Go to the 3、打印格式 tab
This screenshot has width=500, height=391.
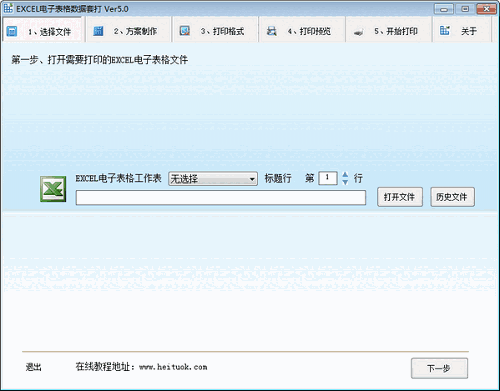[x=215, y=30]
